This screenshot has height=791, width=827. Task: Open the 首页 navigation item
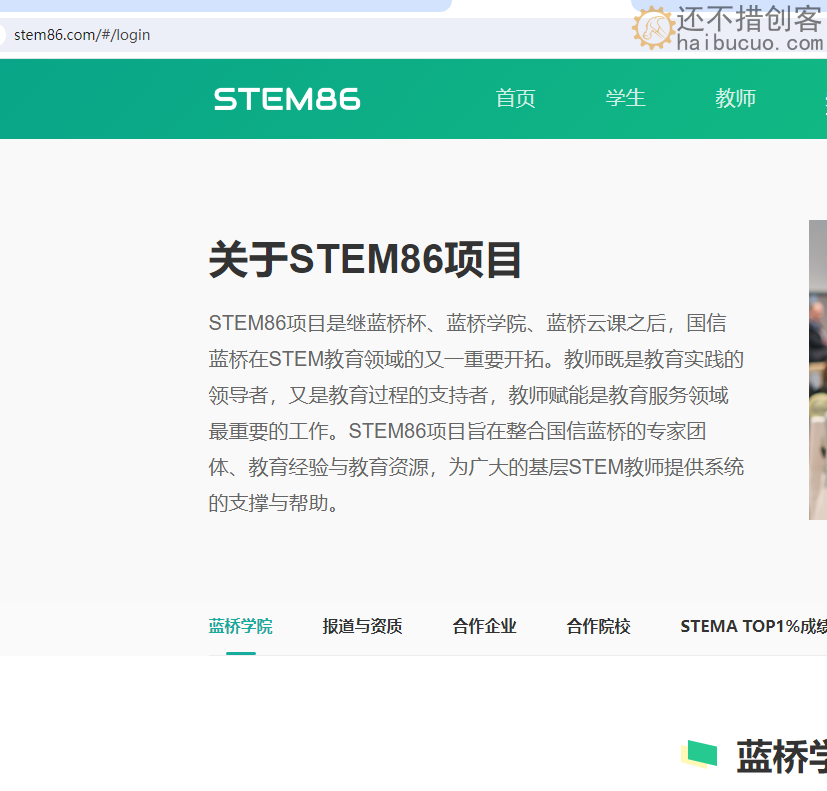coord(515,99)
